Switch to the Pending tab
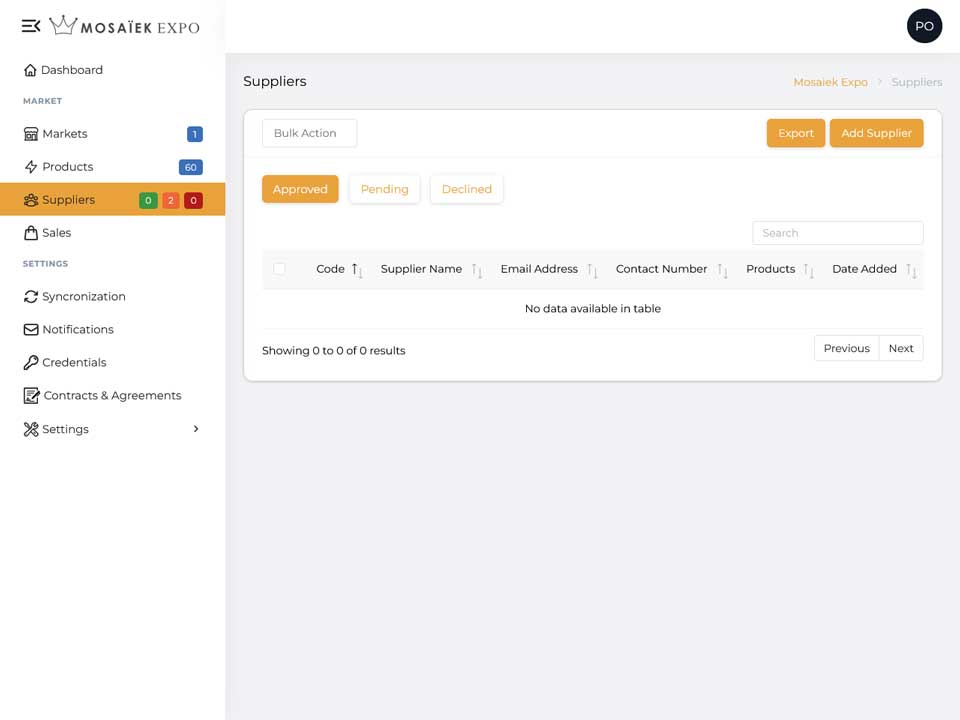The width and height of the screenshot is (960, 720). pyautogui.click(x=384, y=189)
